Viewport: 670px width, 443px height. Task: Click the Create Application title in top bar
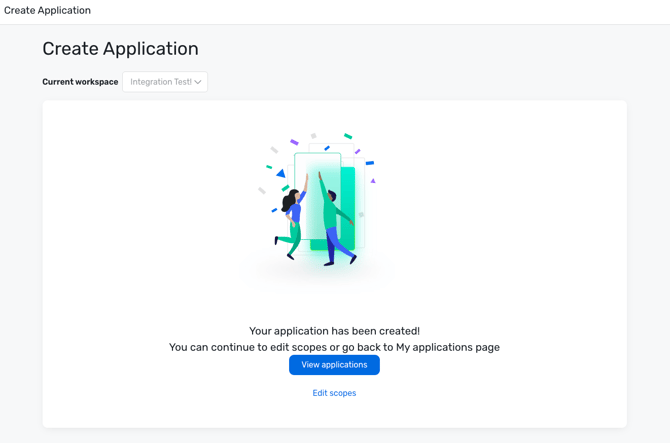pyautogui.click(x=47, y=10)
